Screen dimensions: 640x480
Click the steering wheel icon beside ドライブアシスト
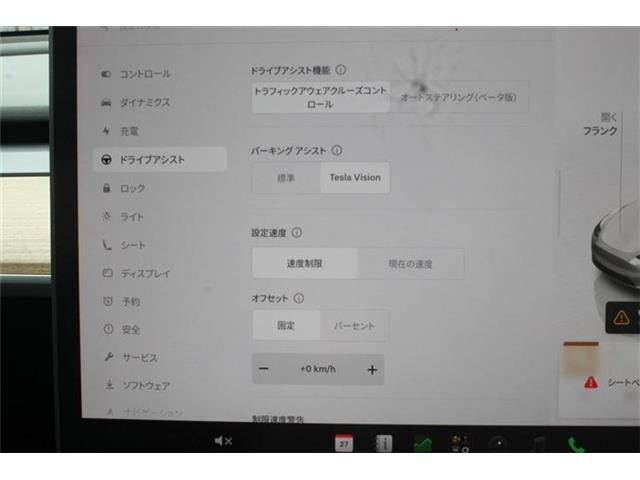(x=106, y=160)
